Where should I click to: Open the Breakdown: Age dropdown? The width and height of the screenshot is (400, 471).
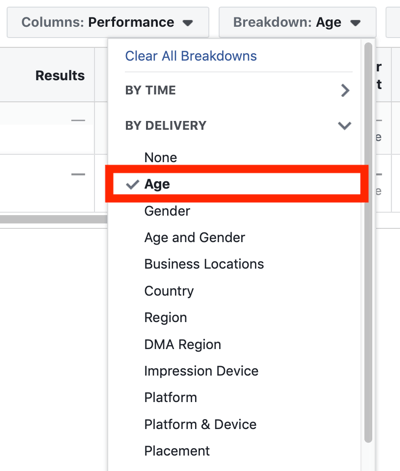297,23
